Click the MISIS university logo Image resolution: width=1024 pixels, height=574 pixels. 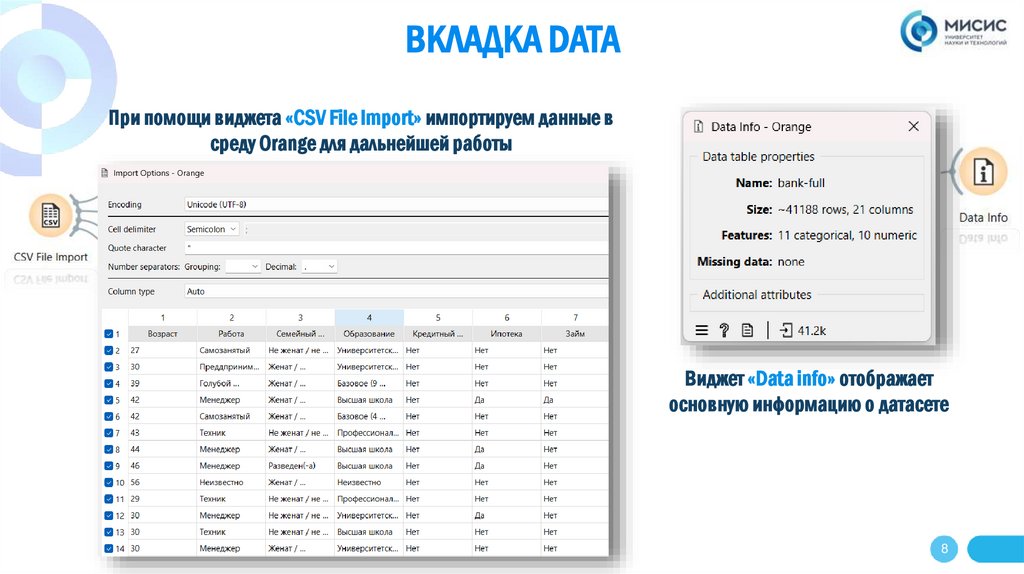coord(953,31)
